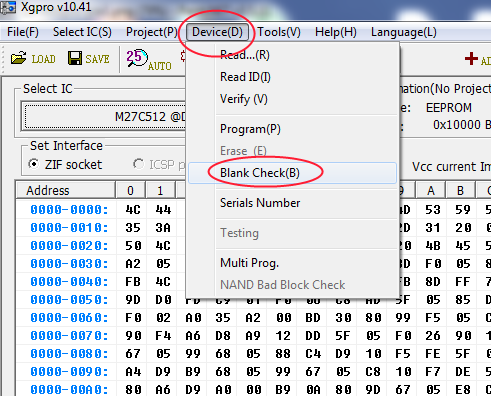This screenshot has height=396, width=491.
Task: Select address row 0000-0010:
Action: point(69,228)
